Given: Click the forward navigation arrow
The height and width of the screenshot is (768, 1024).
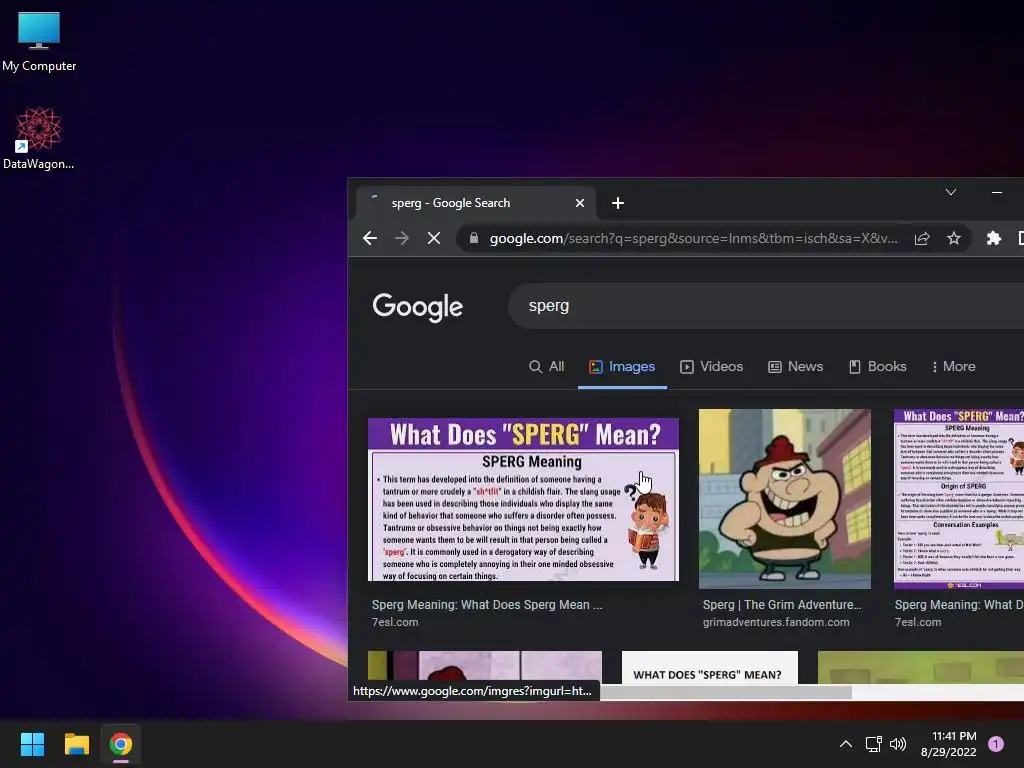Looking at the screenshot, I should pyautogui.click(x=402, y=238).
